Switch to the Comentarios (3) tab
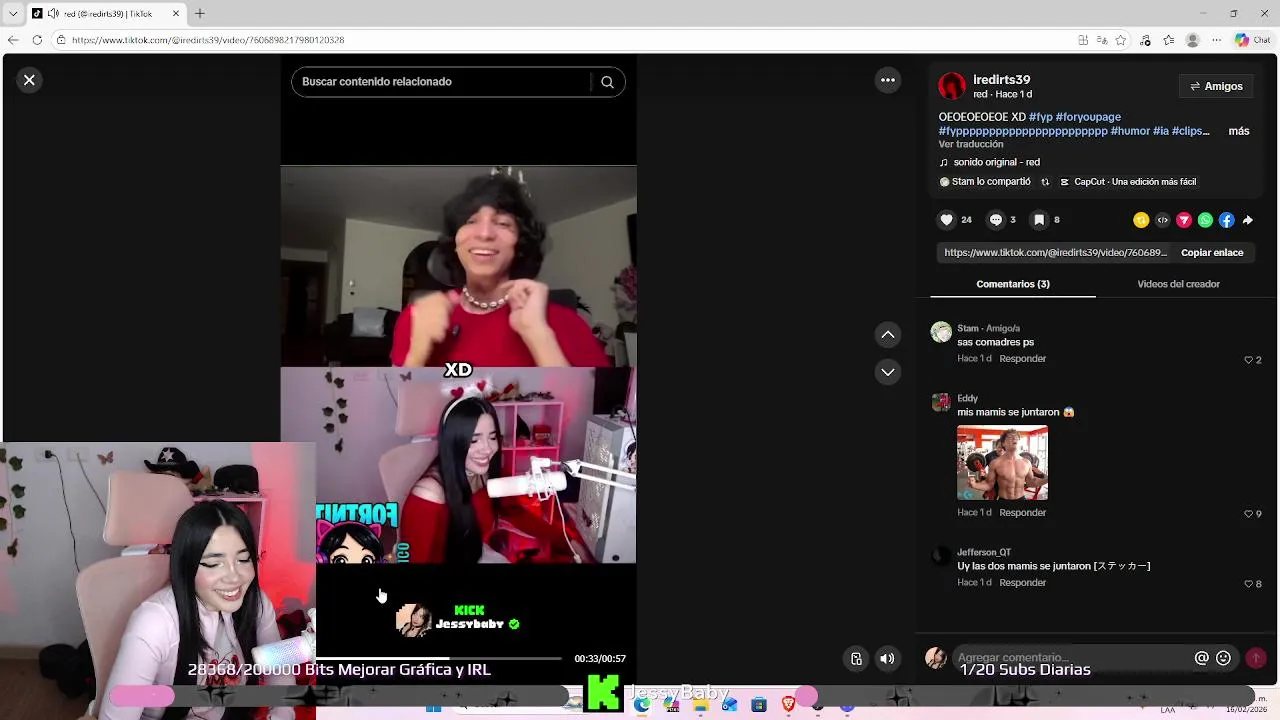The image size is (1280, 720). tap(1013, 284)
